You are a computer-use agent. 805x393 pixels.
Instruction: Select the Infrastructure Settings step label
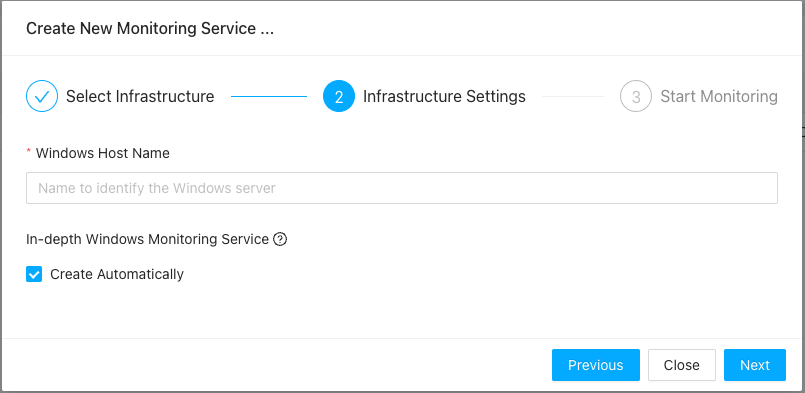[444, 96]
